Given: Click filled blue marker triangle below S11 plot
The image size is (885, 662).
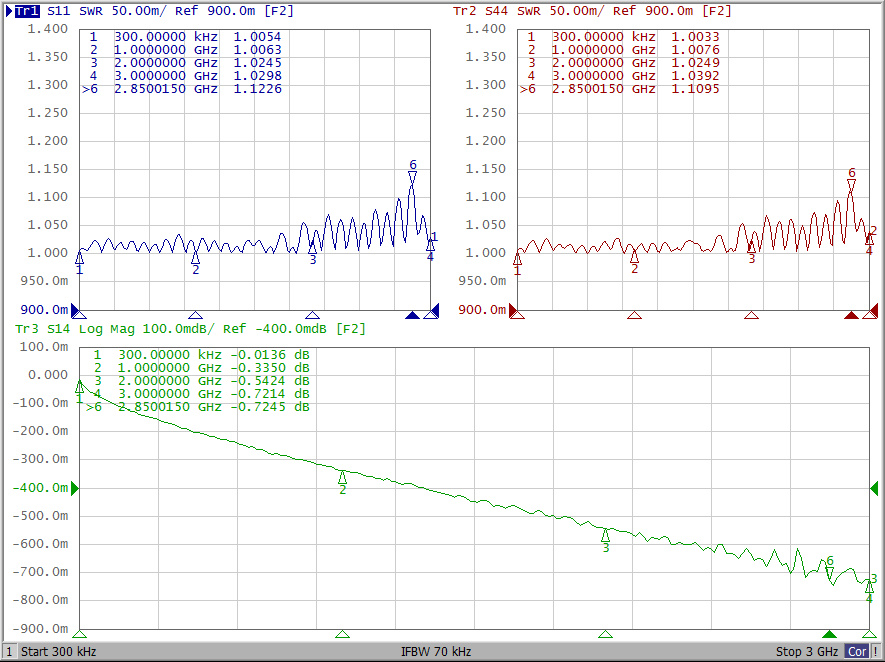Looking at the screenshot, I should tap(412, 315).
